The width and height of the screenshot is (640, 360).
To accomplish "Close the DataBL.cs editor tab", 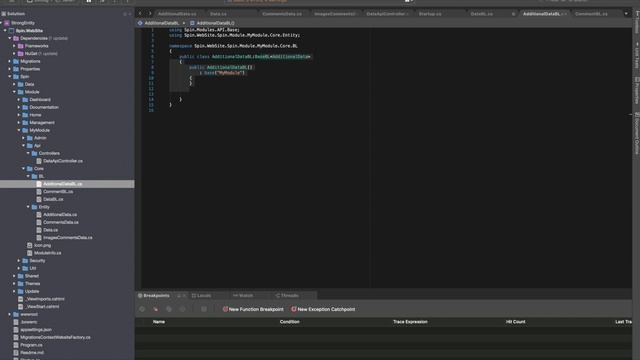I will pos(513,14).
